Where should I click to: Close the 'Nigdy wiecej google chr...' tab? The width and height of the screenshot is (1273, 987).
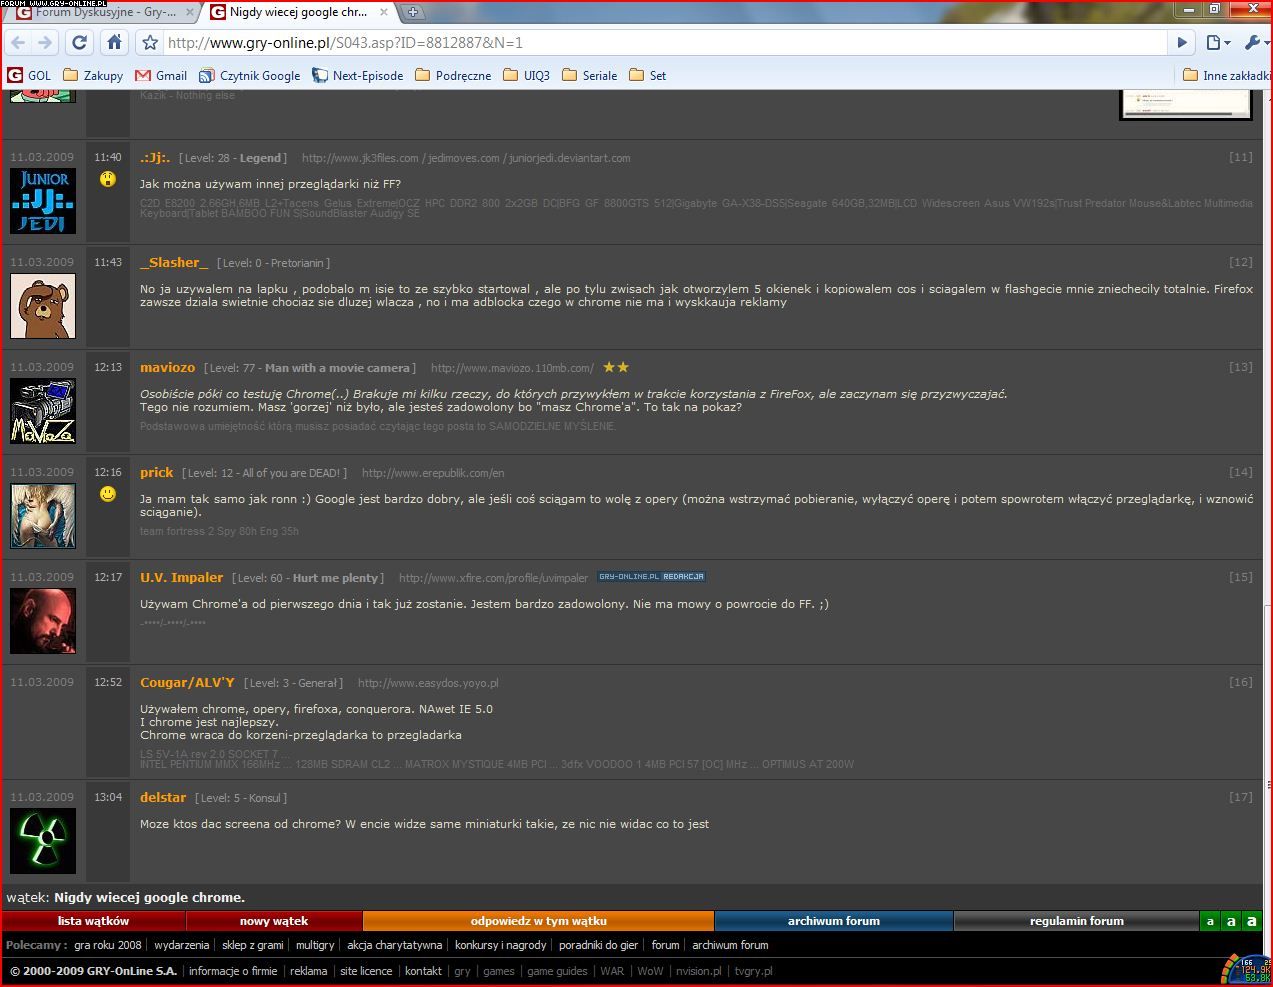(x=384, y=13)
